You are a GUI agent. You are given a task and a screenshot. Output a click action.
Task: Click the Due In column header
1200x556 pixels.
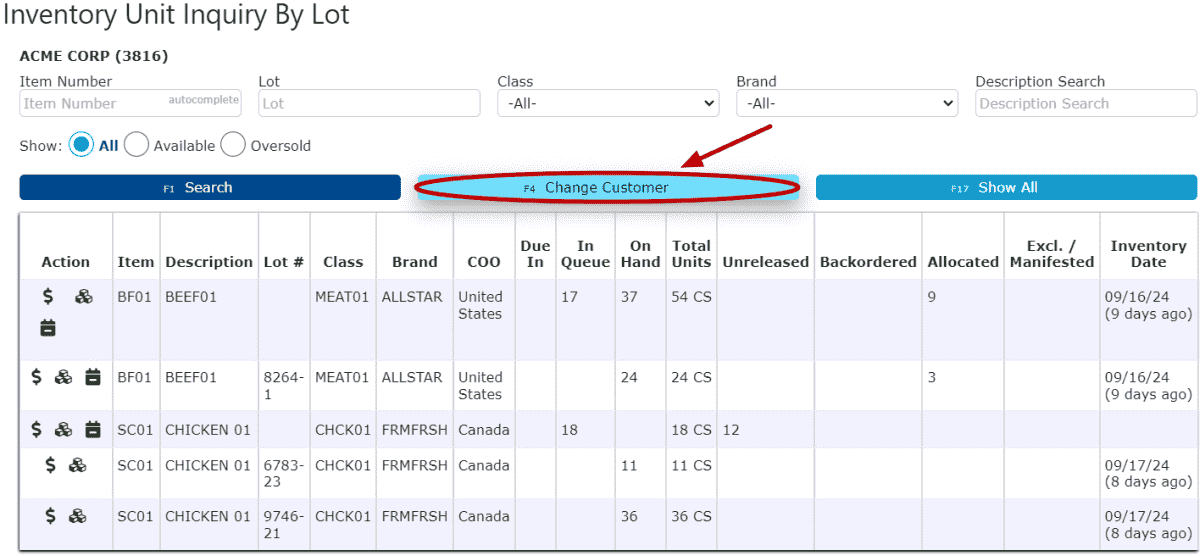[x=535, y=254]
